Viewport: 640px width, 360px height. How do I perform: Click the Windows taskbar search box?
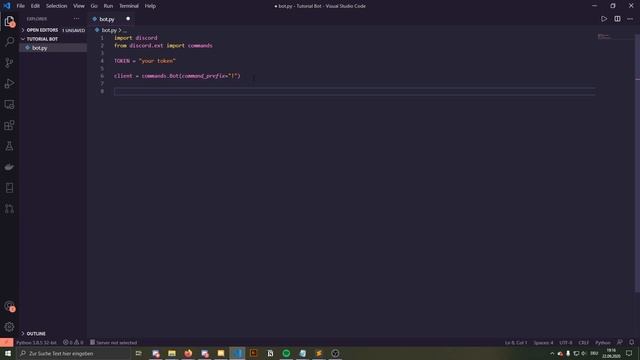tap(74, 353)
